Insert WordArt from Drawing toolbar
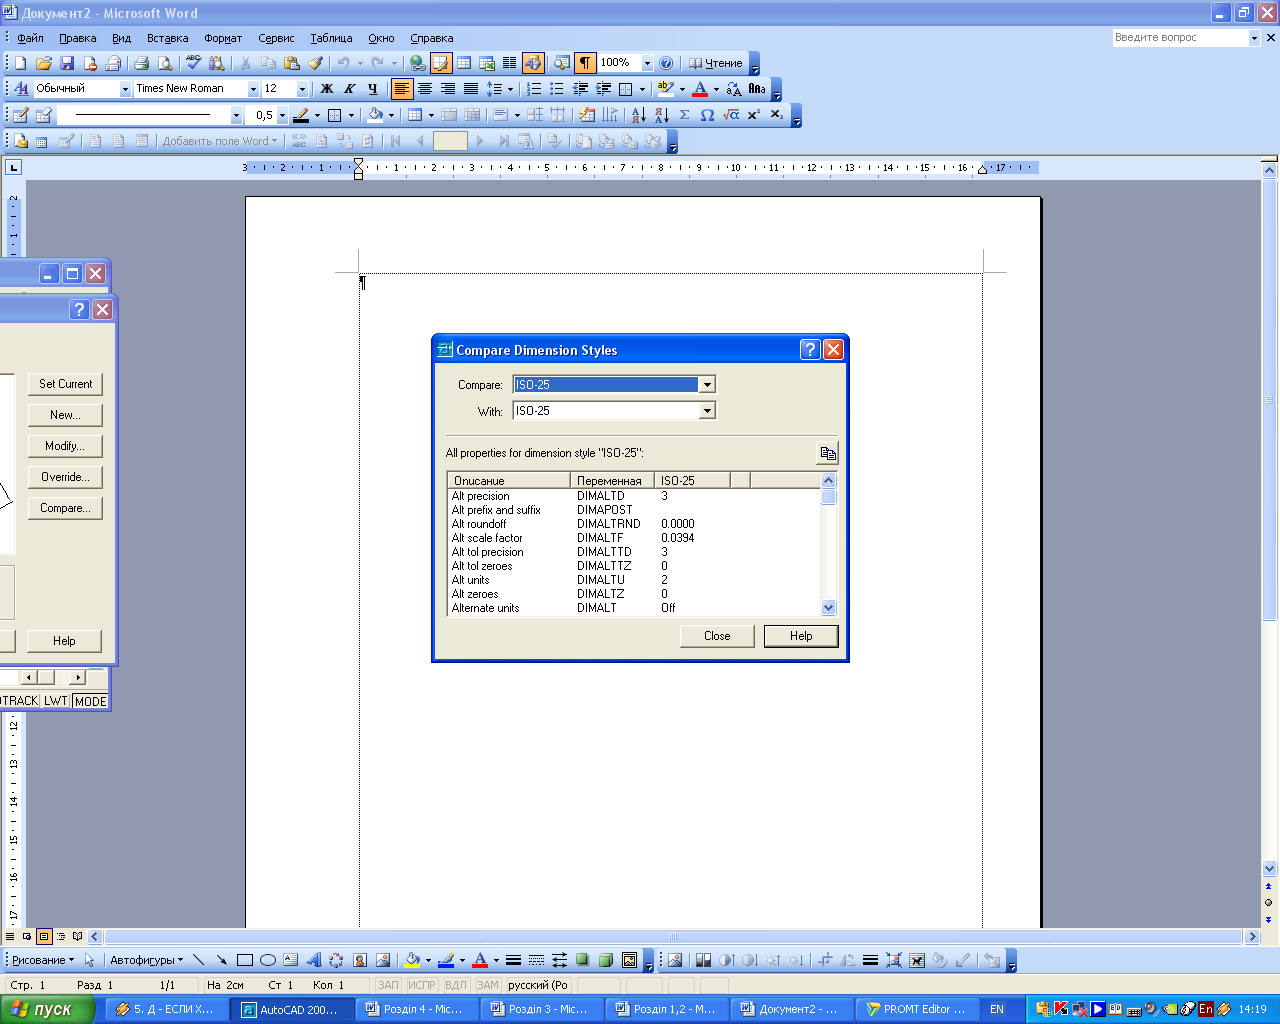 point(314,960)
